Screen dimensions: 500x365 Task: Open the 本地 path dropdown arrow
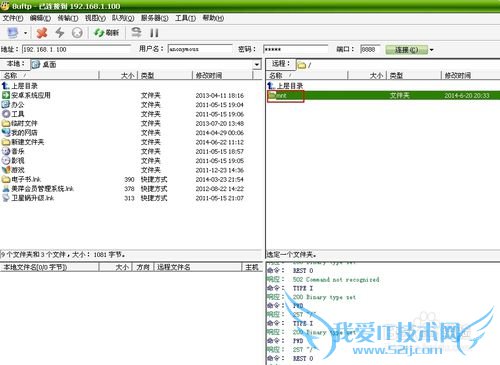click(257, 64)
